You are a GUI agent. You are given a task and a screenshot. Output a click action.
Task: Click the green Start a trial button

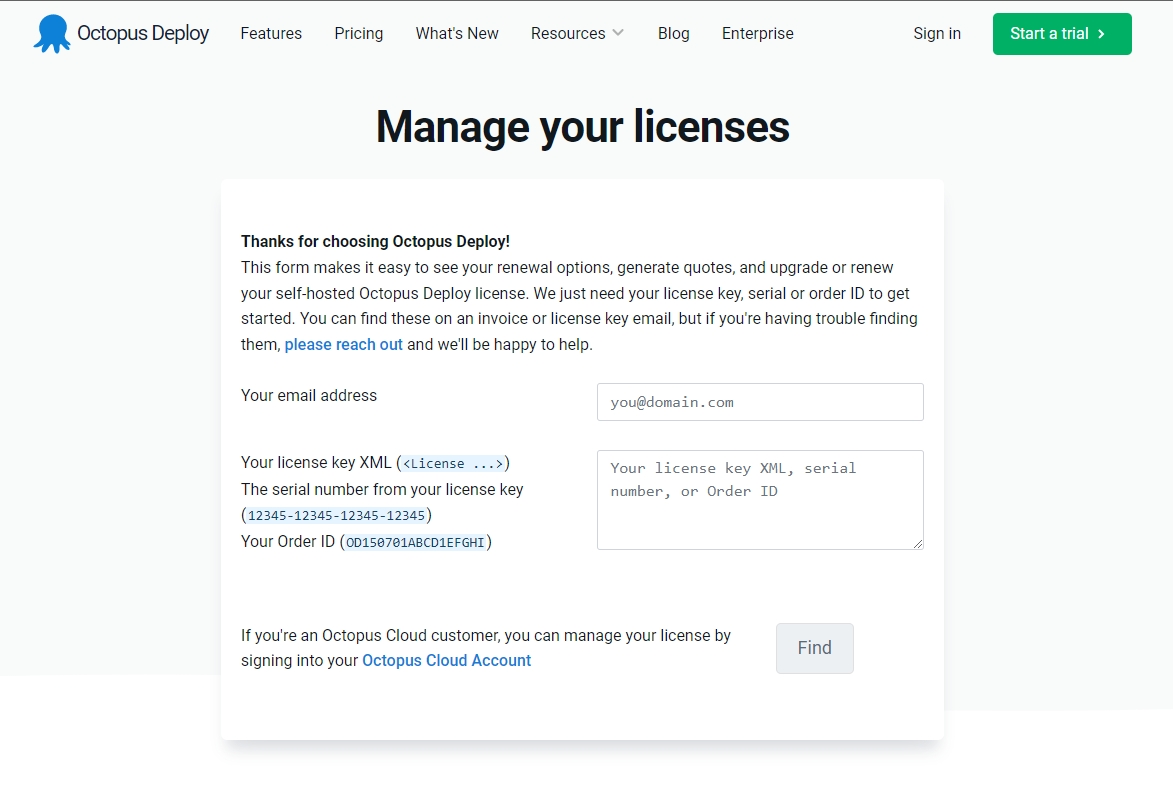tap(1062, 34)
